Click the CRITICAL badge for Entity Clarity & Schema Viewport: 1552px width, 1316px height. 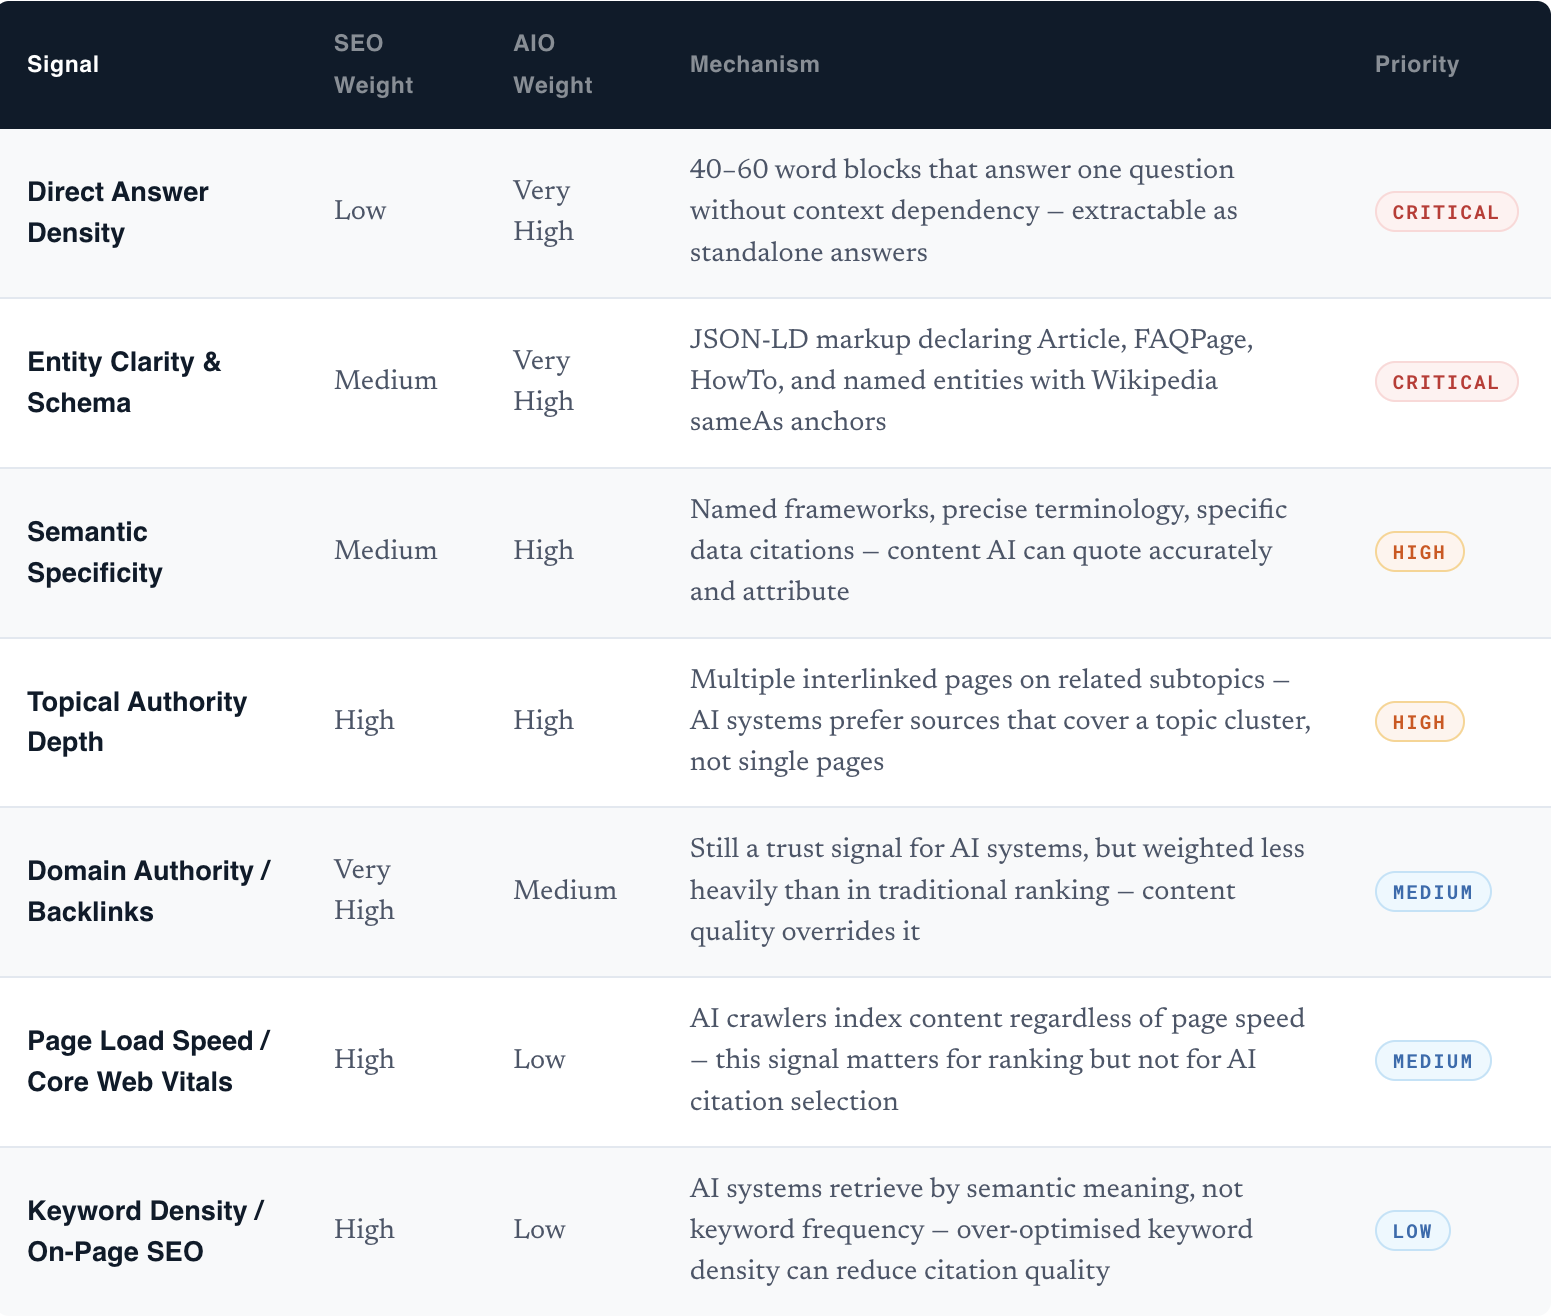1446,381
